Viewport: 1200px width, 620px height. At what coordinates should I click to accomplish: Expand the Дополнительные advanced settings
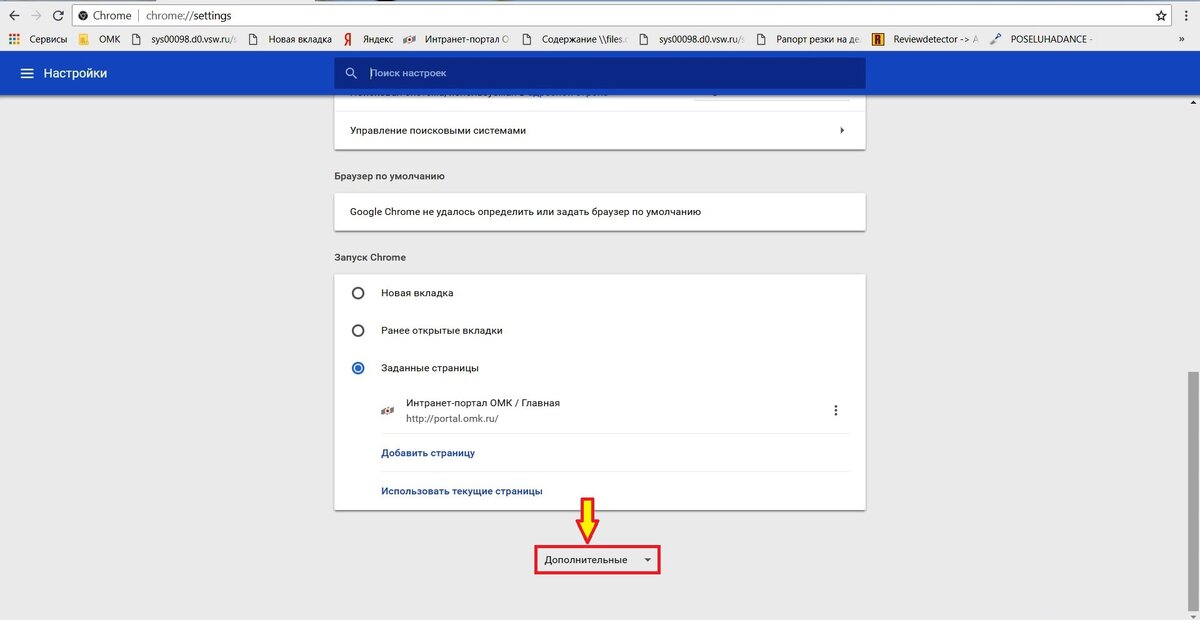597,560
